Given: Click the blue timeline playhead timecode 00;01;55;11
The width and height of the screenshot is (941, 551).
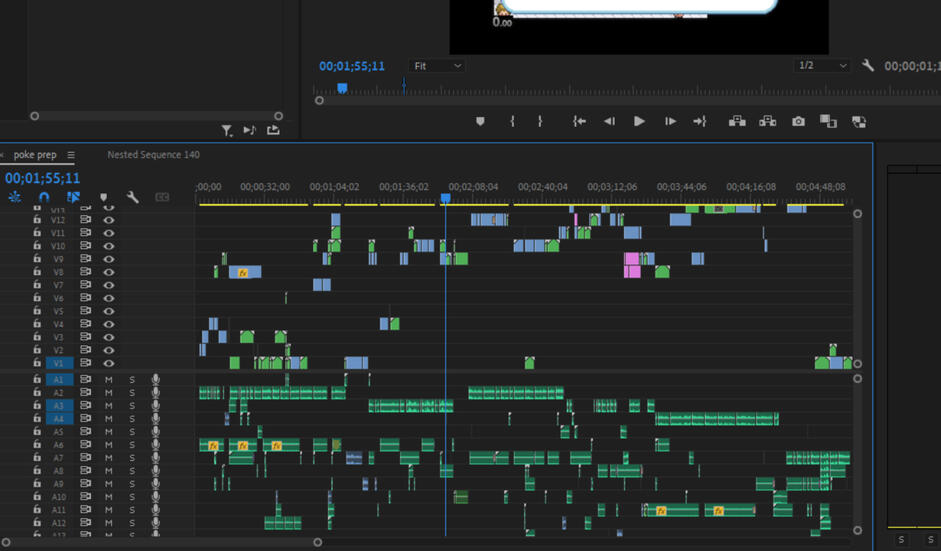Looking at the screenshot, I should [x=42, y=178].
